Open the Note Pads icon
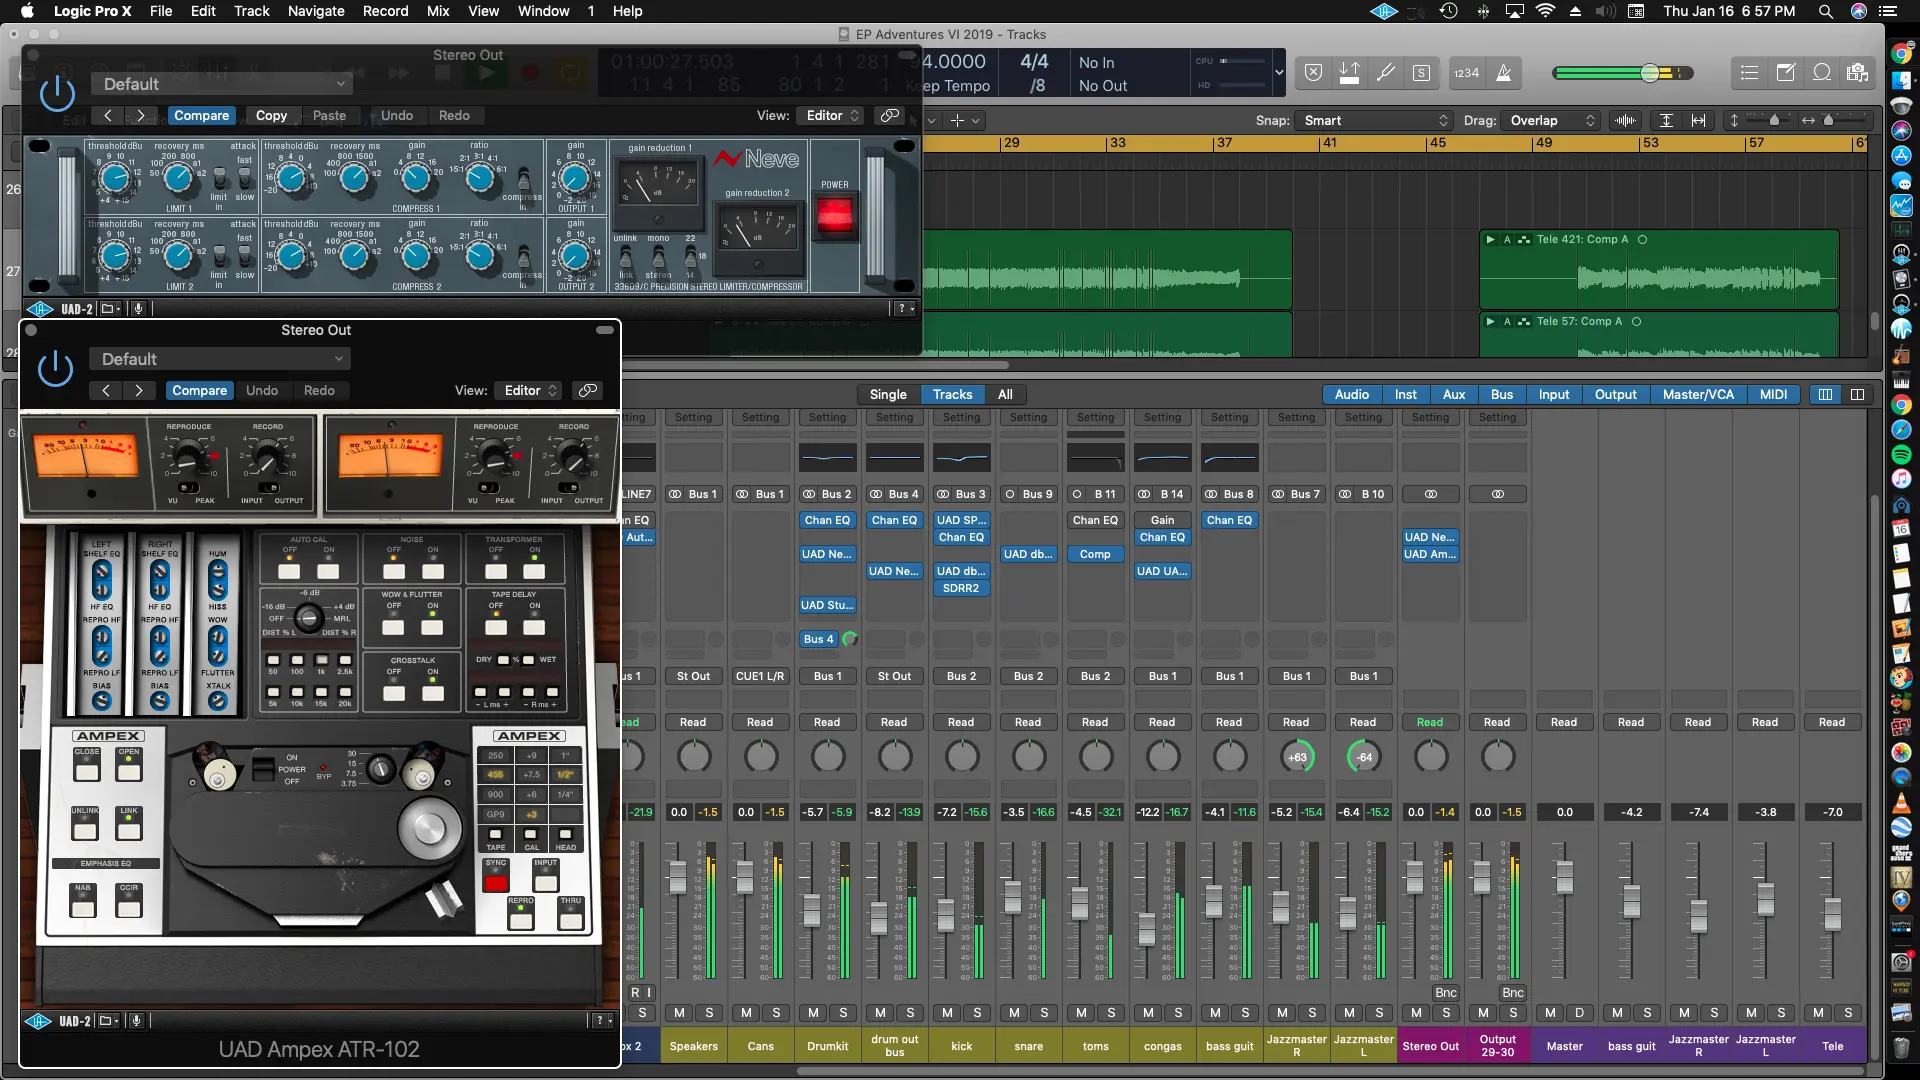Screen dimensions: 1920x1080 point(1785,73)
